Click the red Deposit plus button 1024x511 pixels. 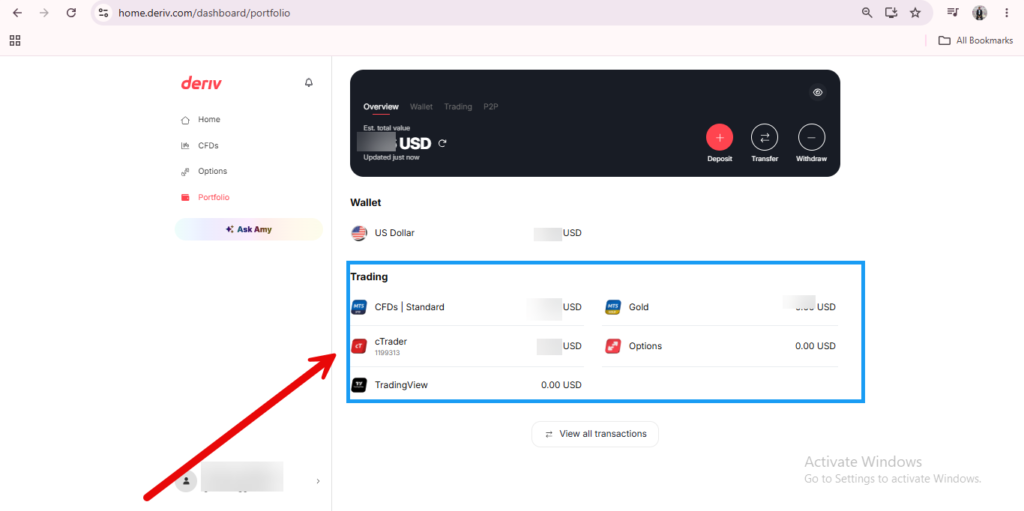click(x=719, y=137)
